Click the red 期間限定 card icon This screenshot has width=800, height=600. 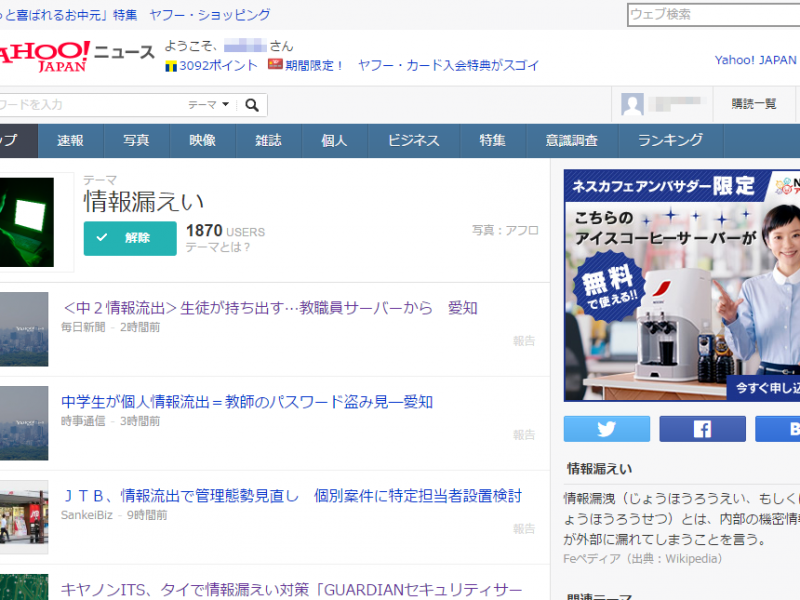coord(275,65)
